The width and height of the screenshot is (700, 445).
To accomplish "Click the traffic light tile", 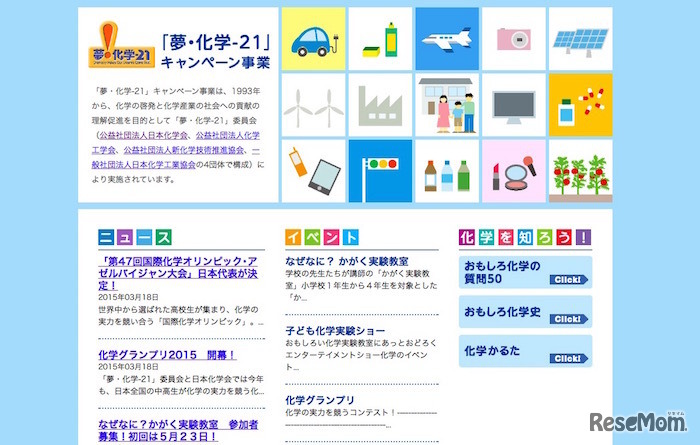I will 380,171.
